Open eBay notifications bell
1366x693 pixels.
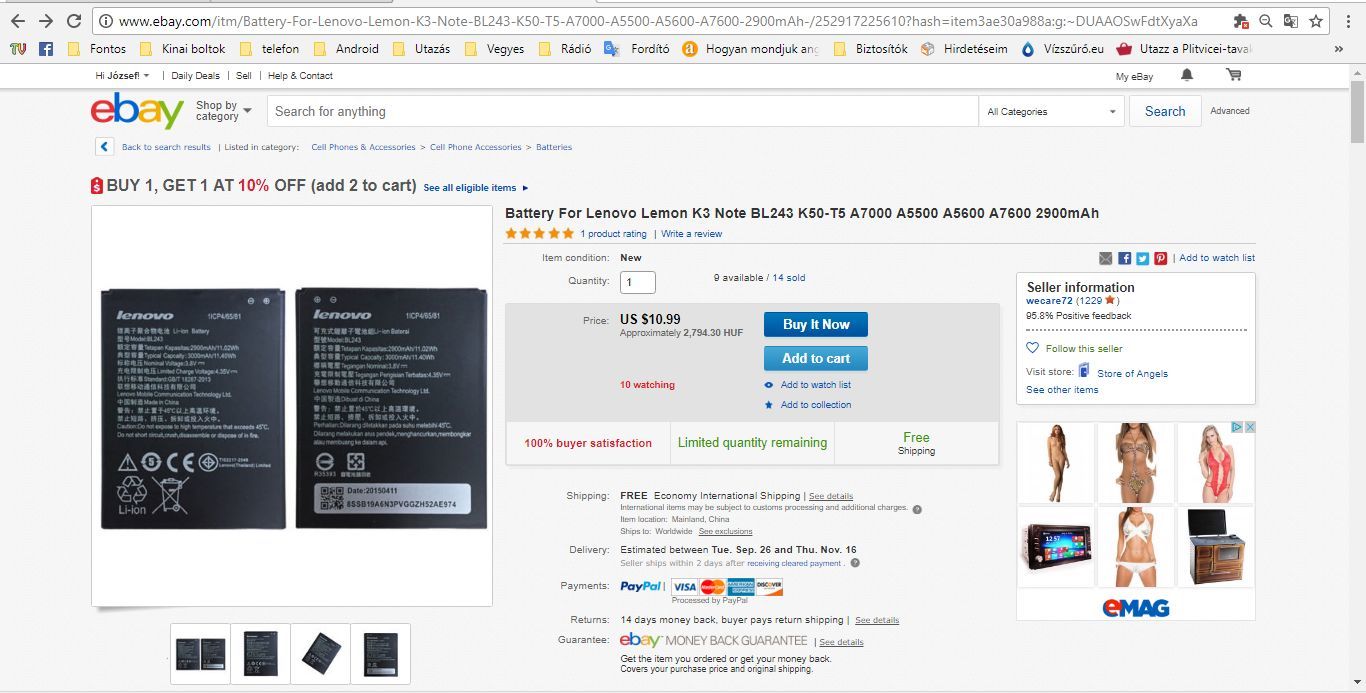pos(1187,75)
